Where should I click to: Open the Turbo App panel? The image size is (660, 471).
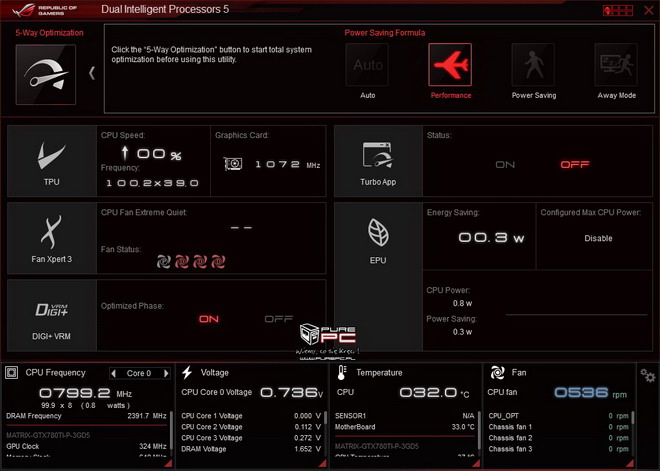(x=378, y=161)
